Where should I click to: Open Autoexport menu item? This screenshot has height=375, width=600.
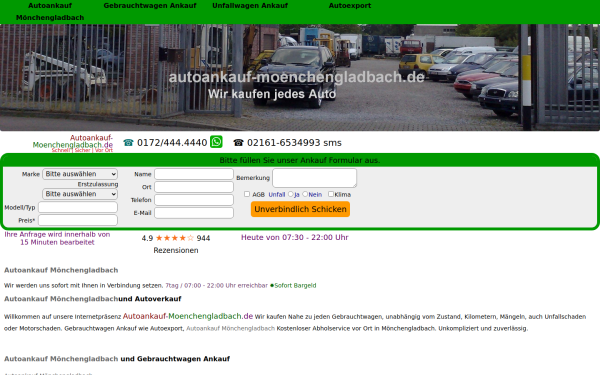pyautogui.click(x=350, y=6)
